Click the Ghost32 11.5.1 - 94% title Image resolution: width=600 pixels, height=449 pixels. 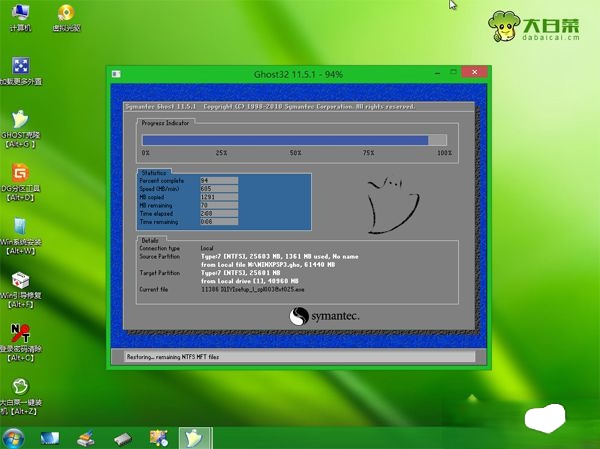coord(298,74)
